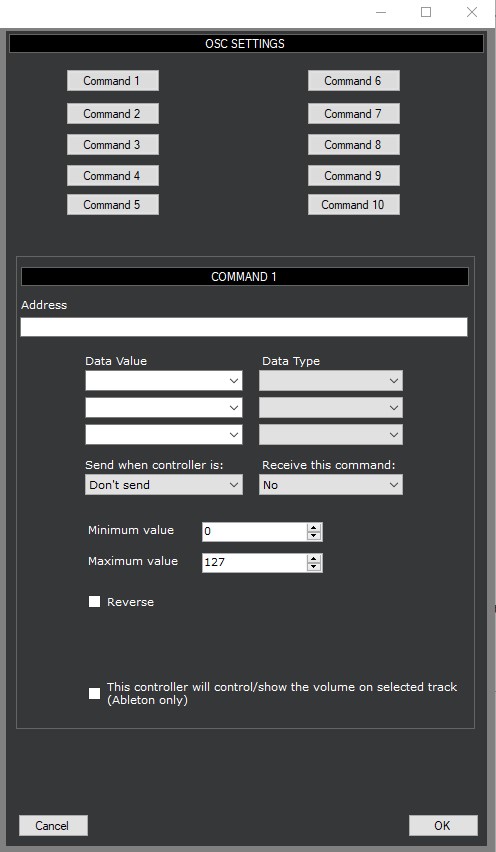Tick the Ableton selected track volume checkbox
Viewport: 496px width, 852px height.
(x=95, y=693)
